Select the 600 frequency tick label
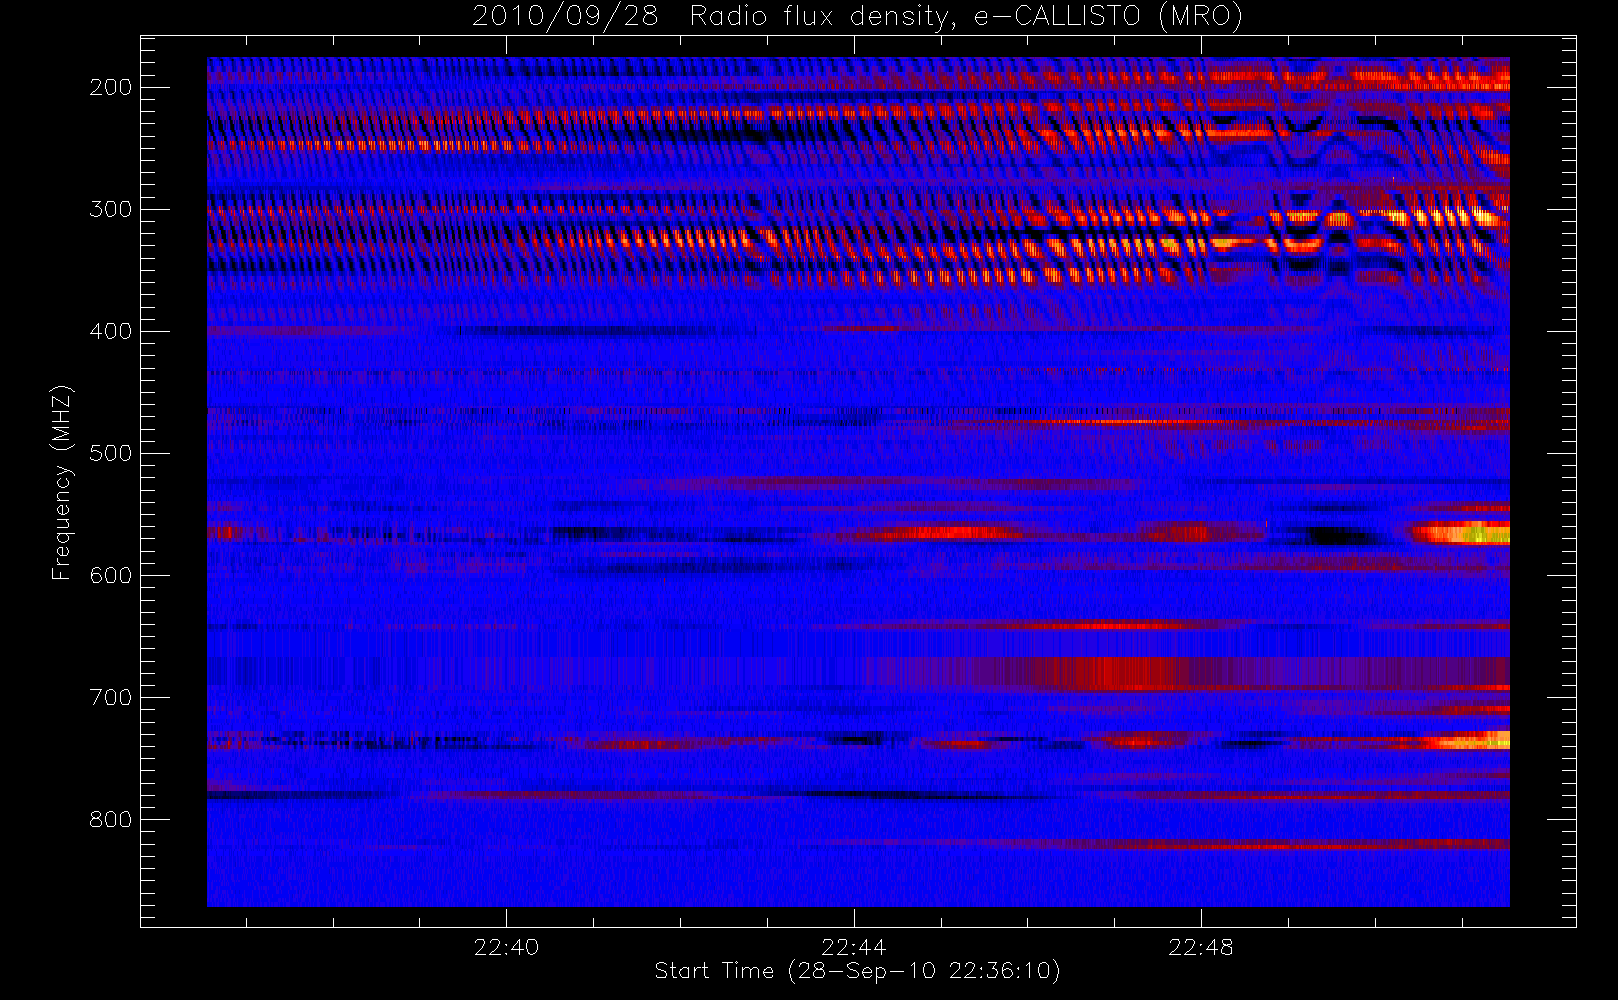The image size is (1618, 1000). tap(111, 575)
